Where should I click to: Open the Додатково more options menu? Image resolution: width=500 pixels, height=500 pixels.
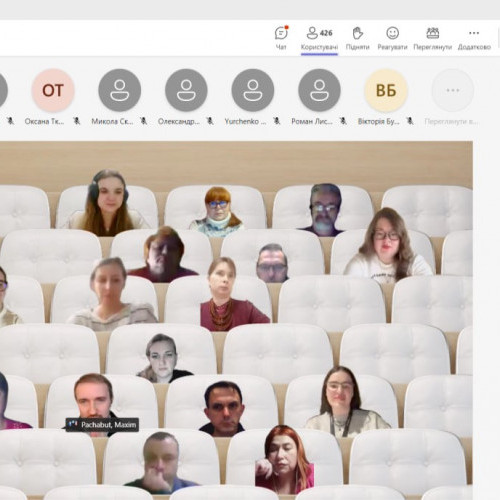pyautogui.click(x=474, y=38)
